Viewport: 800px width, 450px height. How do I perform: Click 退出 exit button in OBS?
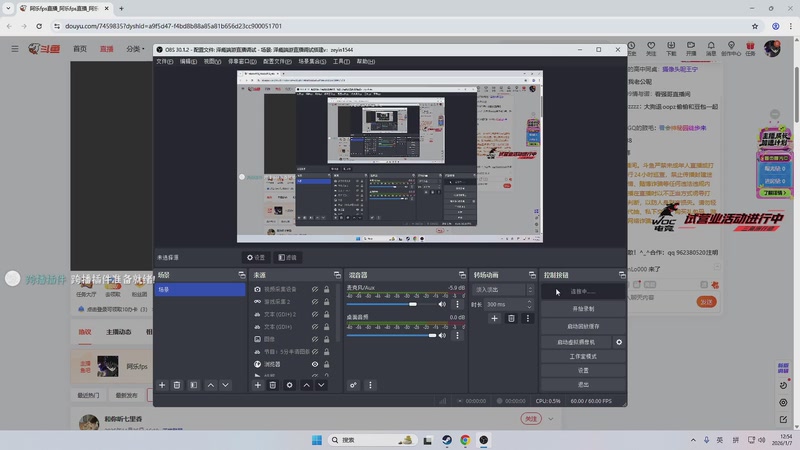pos(583,385)
